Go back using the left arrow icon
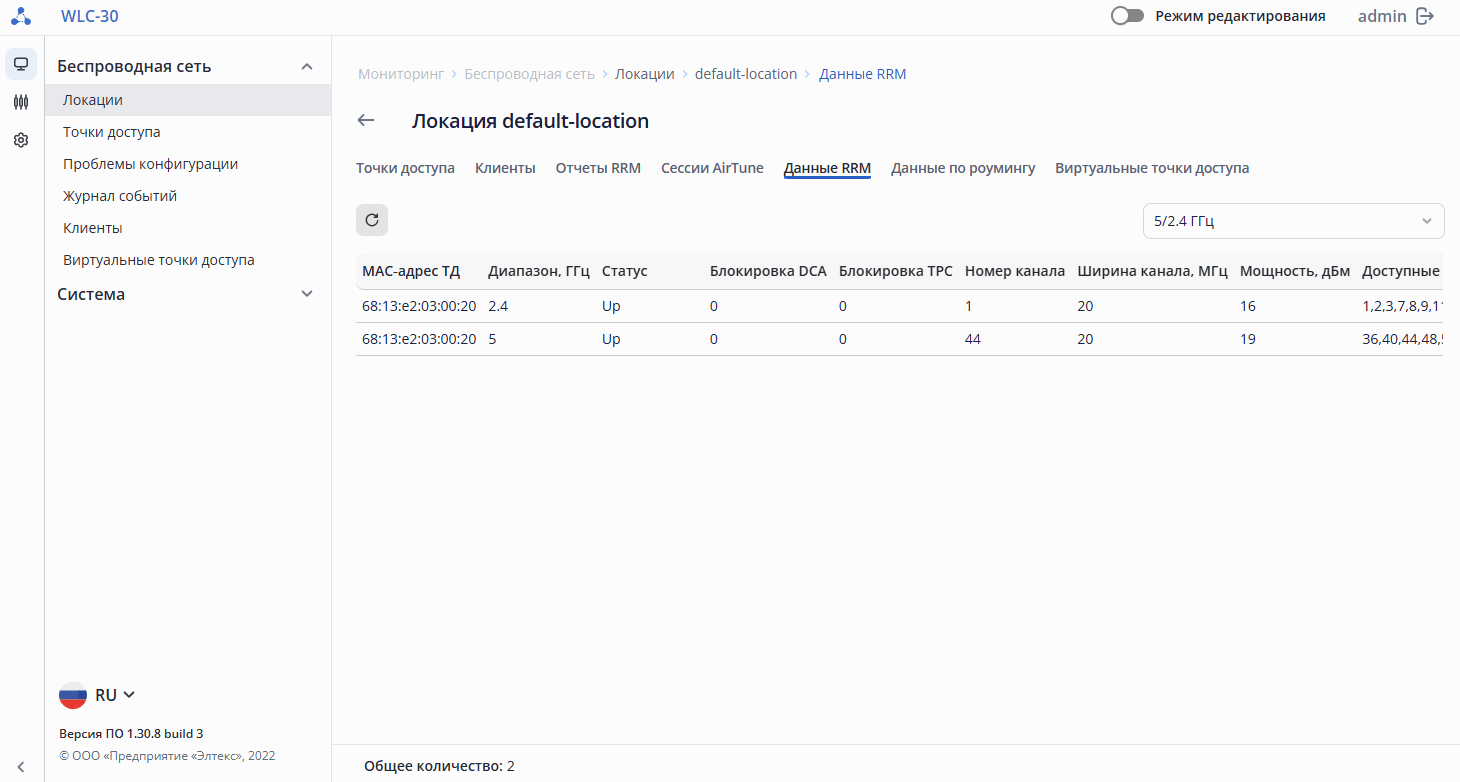The height and width of the screenshot is (782, 1460). 366,121
